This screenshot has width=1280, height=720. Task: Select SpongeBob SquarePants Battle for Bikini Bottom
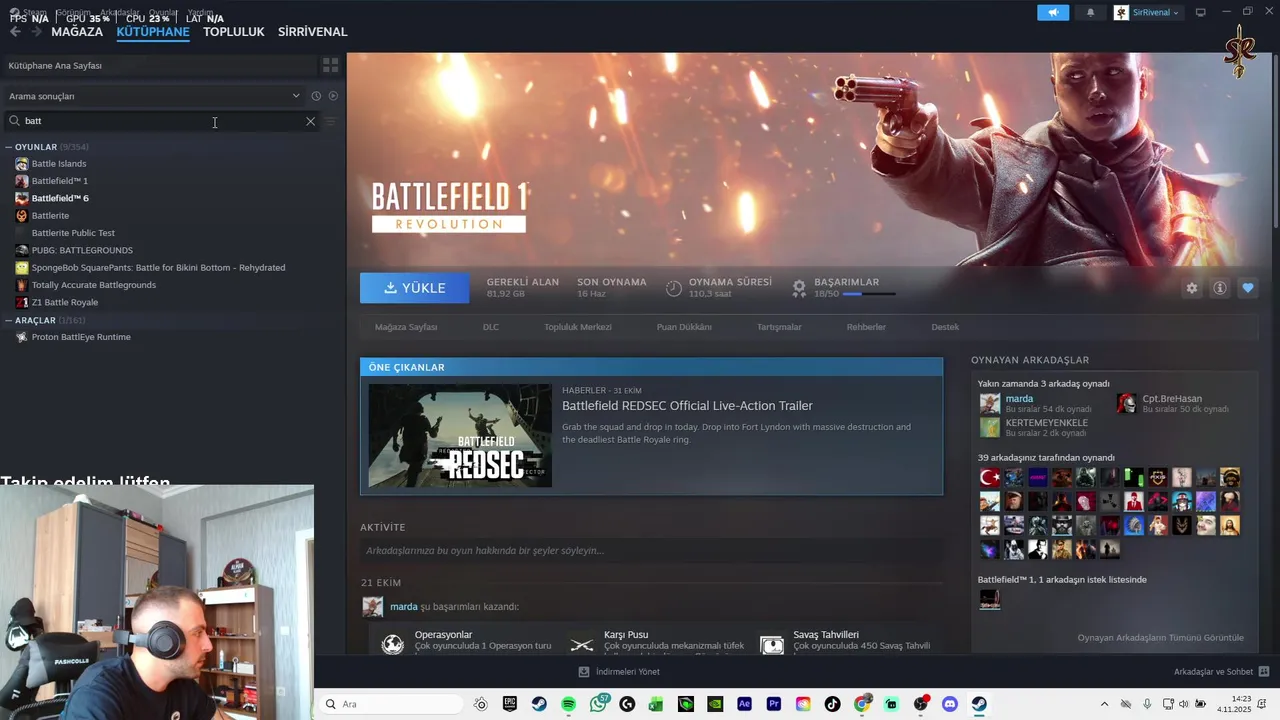click(x=158, y=268)
